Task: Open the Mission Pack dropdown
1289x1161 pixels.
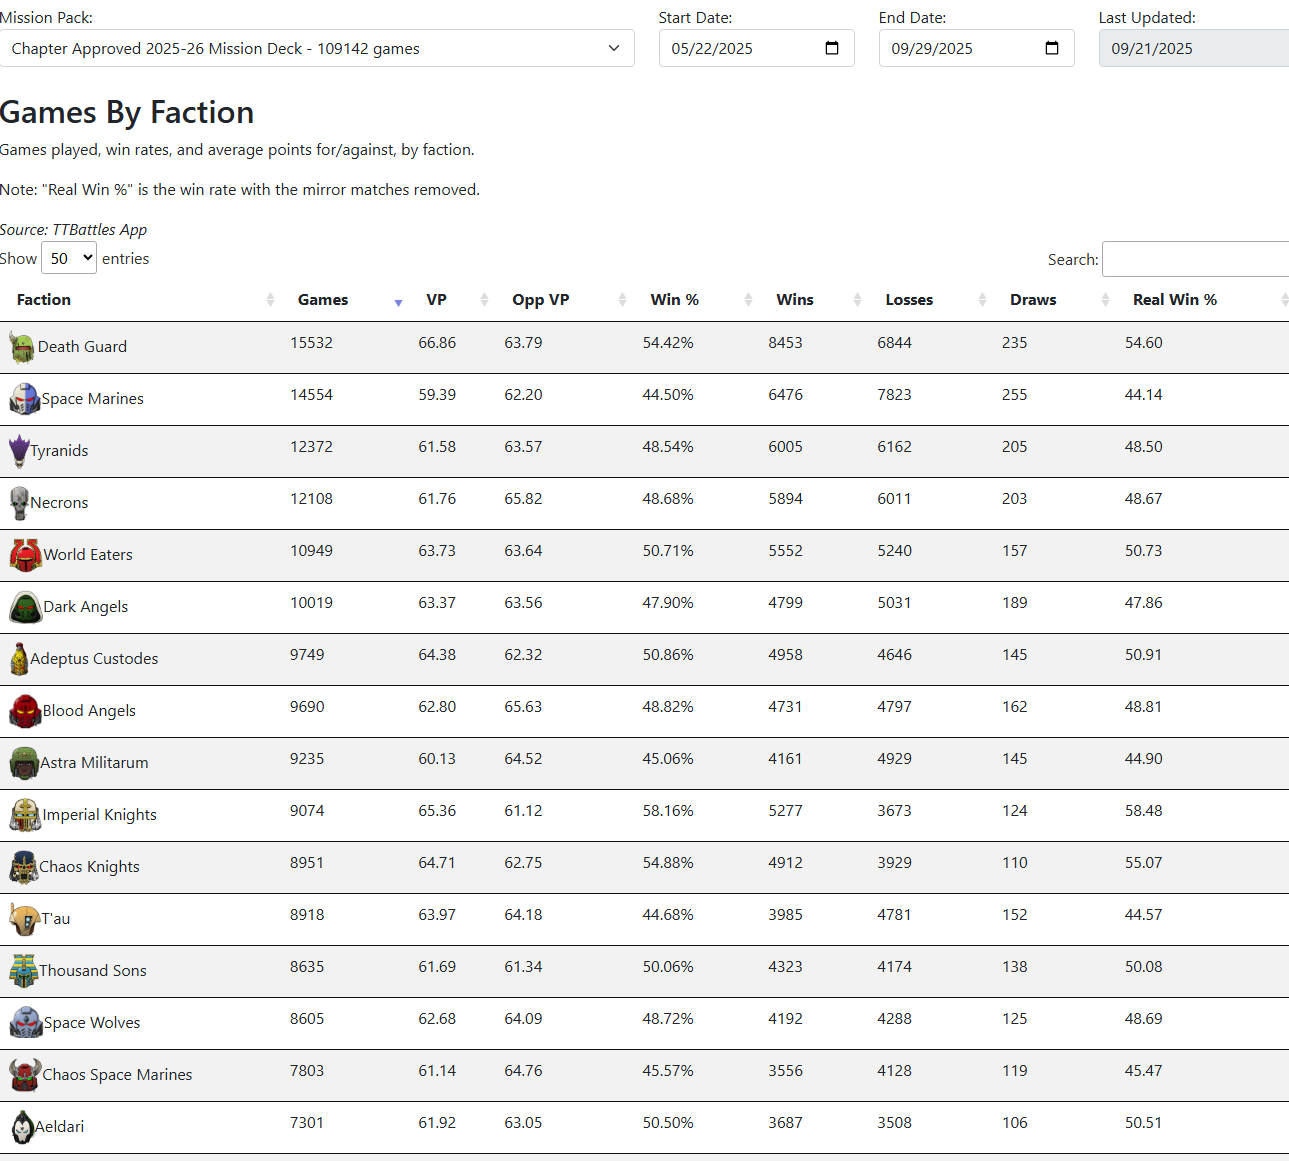Action: (317, 48)
